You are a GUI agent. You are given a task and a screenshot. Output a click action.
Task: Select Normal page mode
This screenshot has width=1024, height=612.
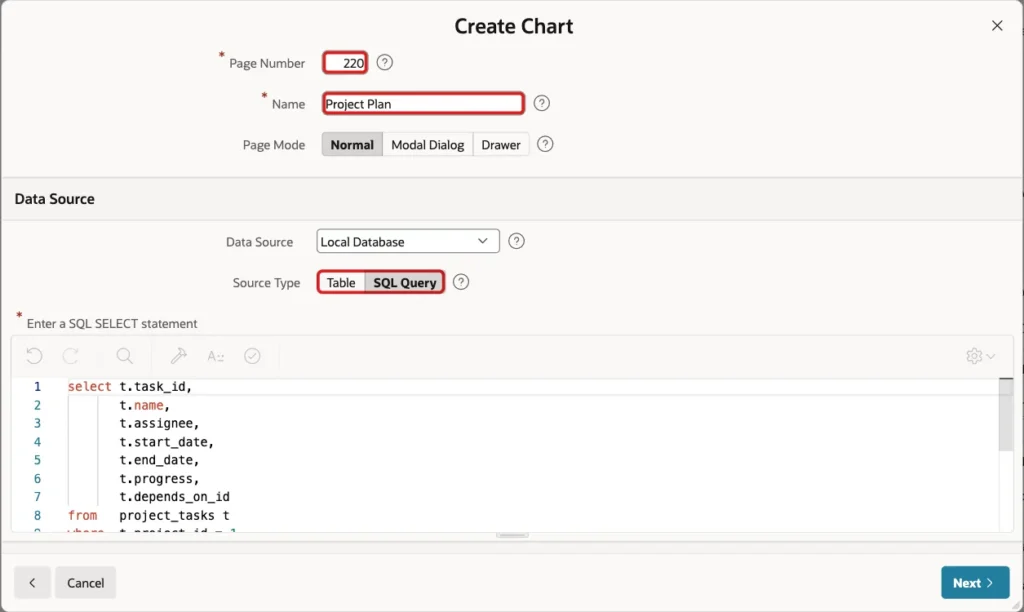tap(352, 144)
